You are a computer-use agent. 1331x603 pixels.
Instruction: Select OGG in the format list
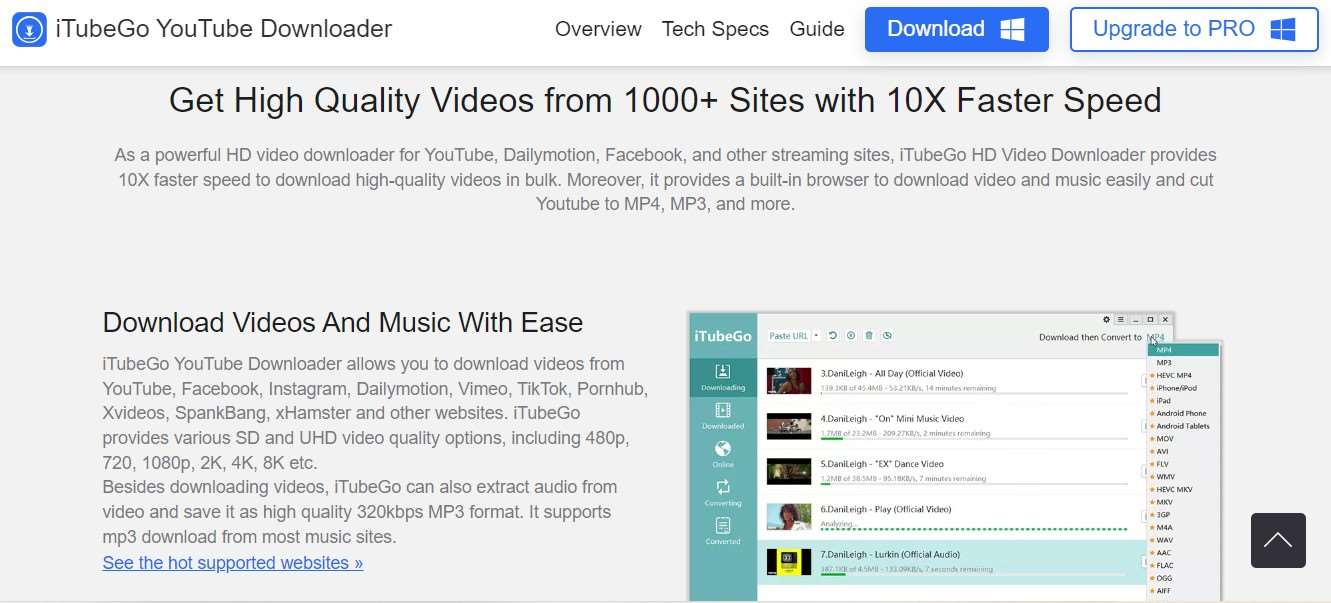pos(1164,578)
